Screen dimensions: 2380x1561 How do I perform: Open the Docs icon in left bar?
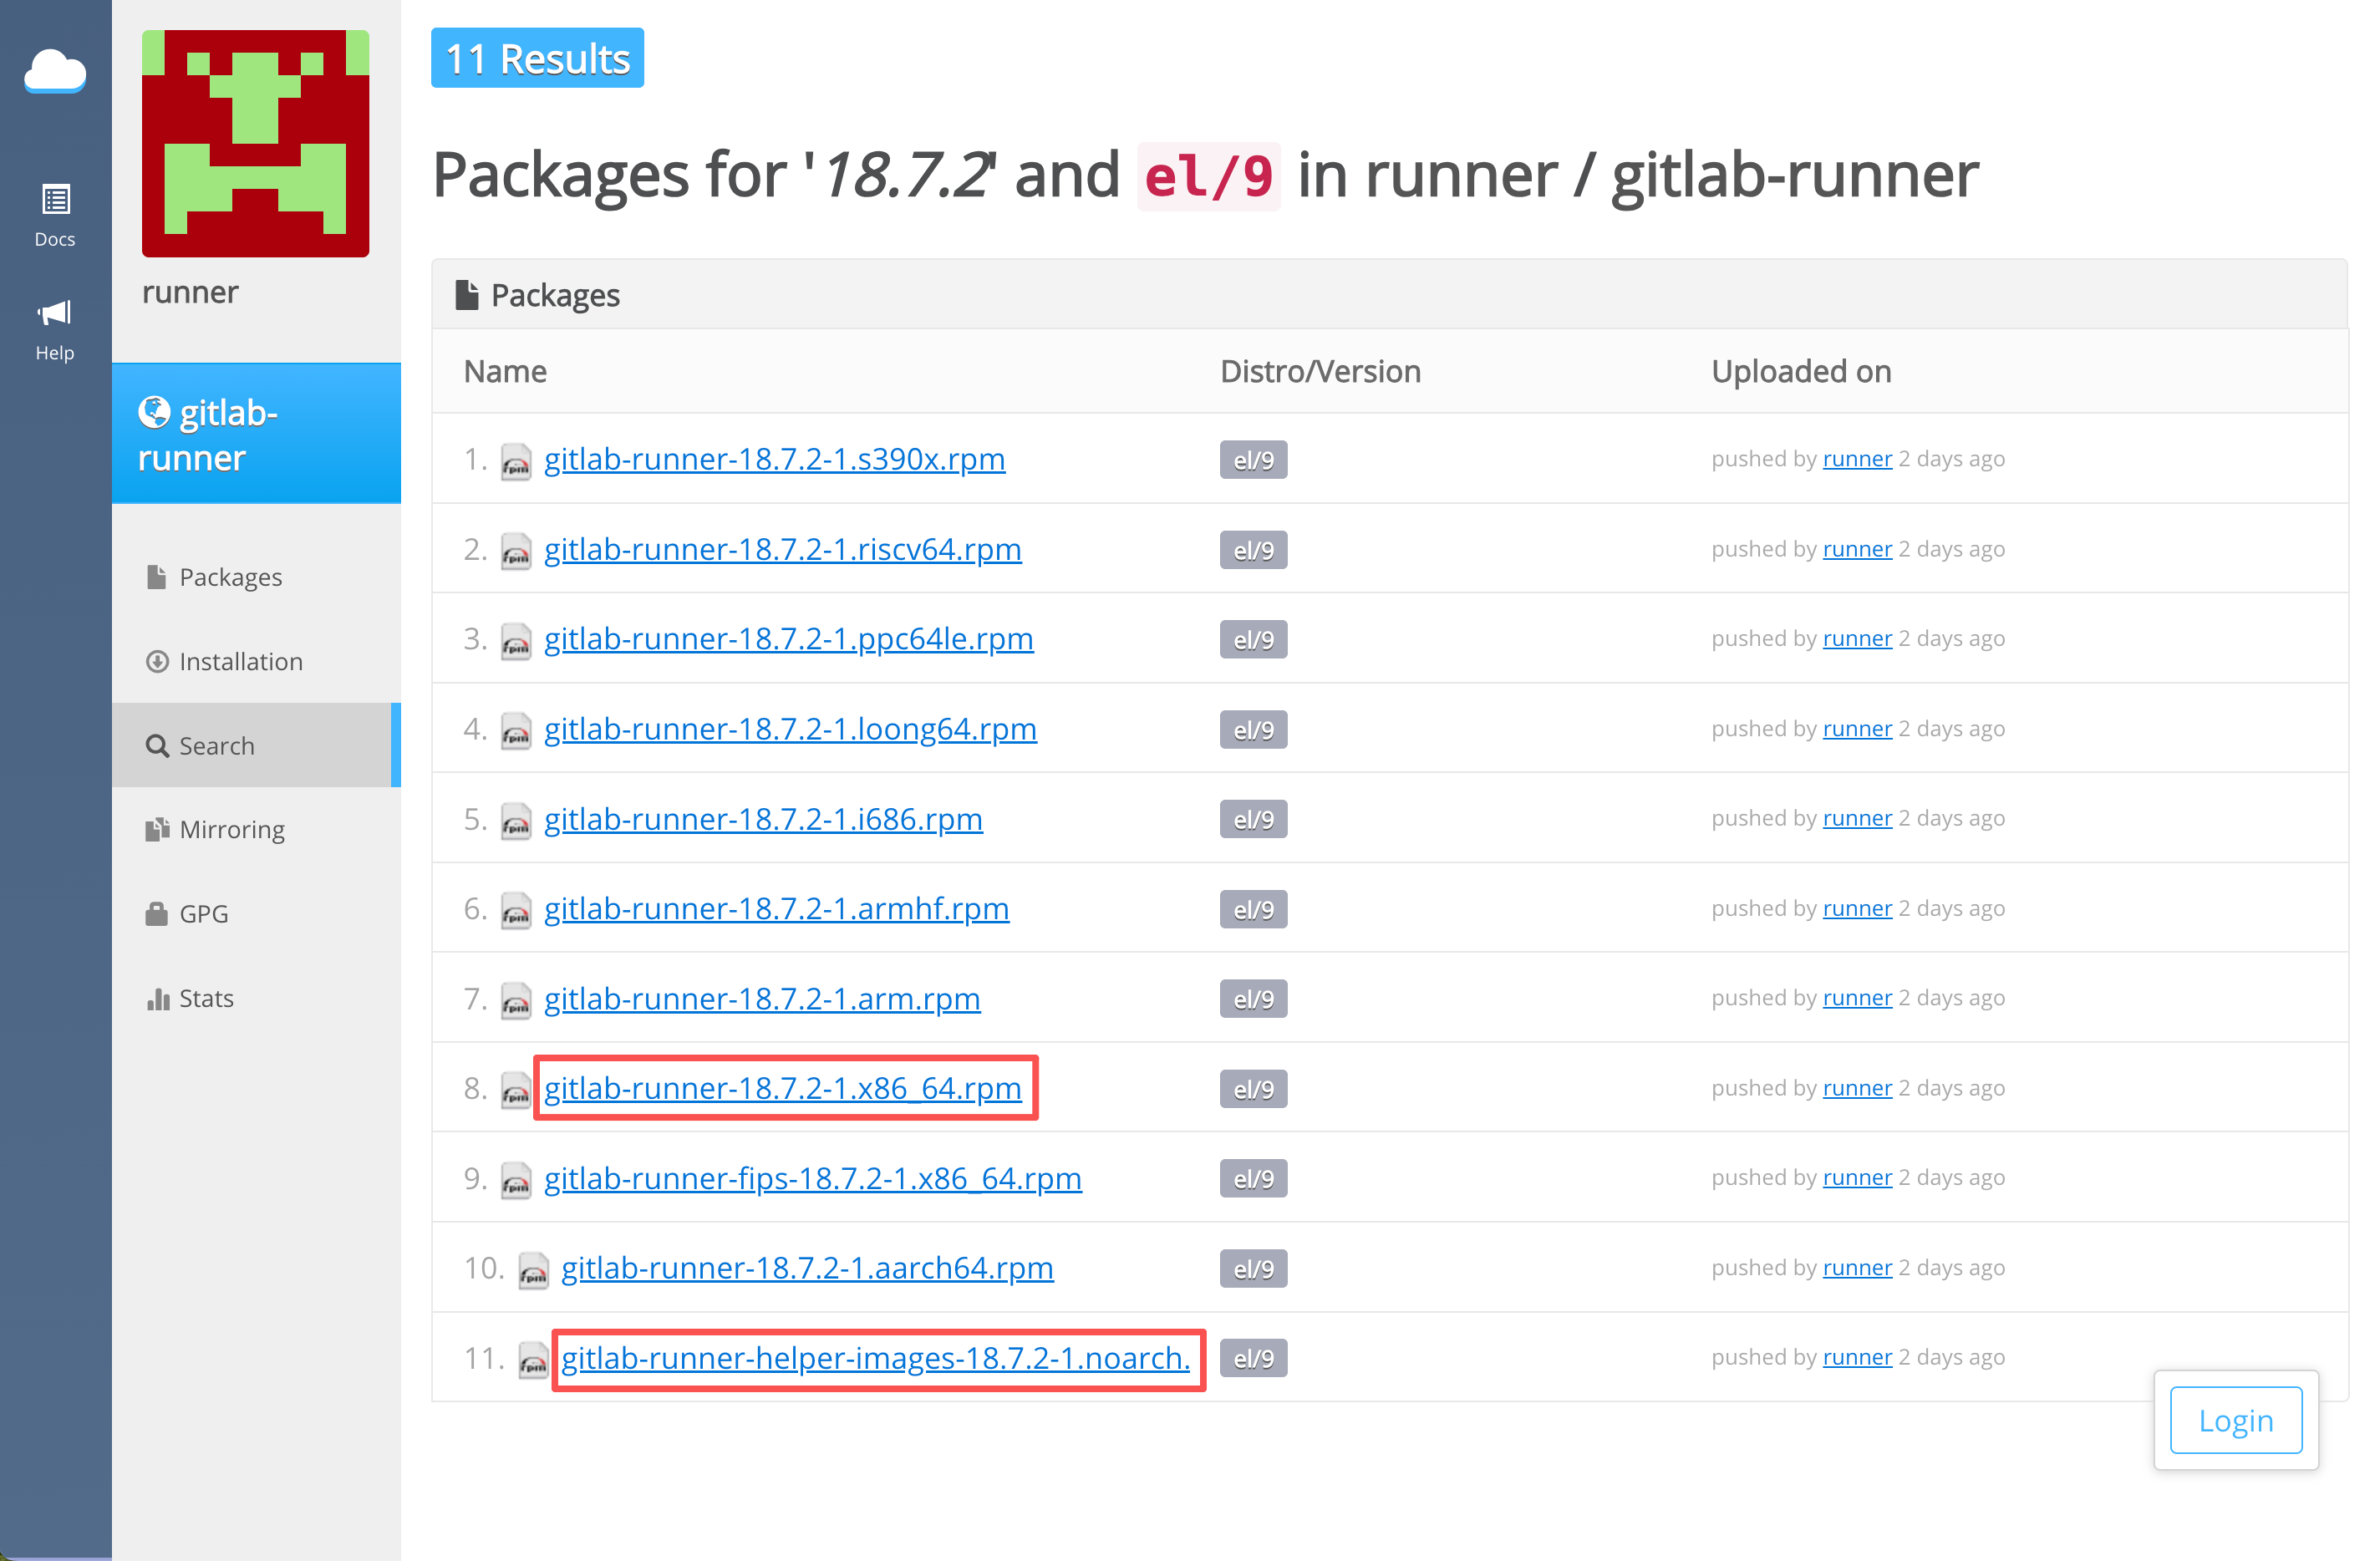(55, 199)
